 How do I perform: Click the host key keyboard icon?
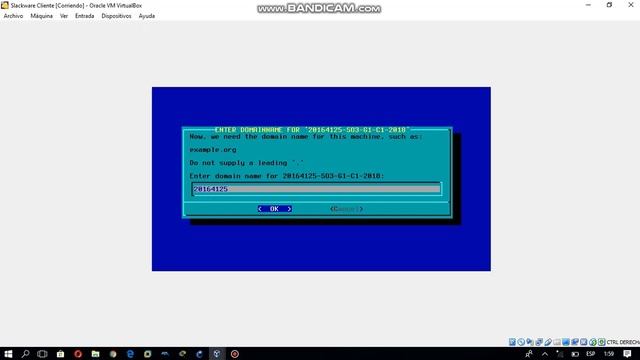602,342
